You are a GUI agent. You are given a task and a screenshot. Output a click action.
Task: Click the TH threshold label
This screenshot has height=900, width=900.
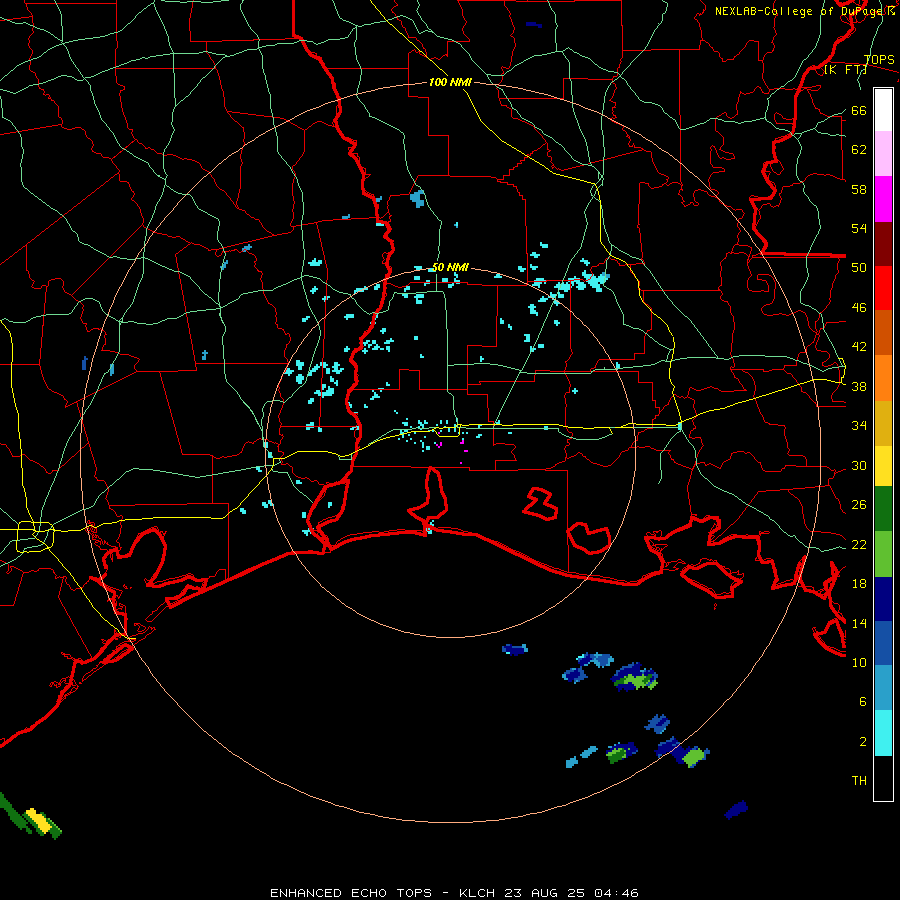click(x=859, y=781)
